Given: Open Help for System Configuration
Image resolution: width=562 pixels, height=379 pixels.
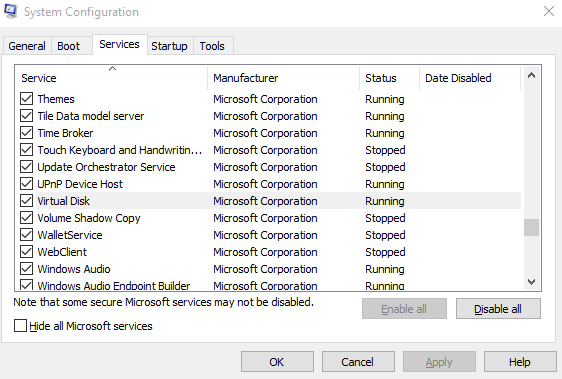Looking at the screenshot, I should 520,362.
